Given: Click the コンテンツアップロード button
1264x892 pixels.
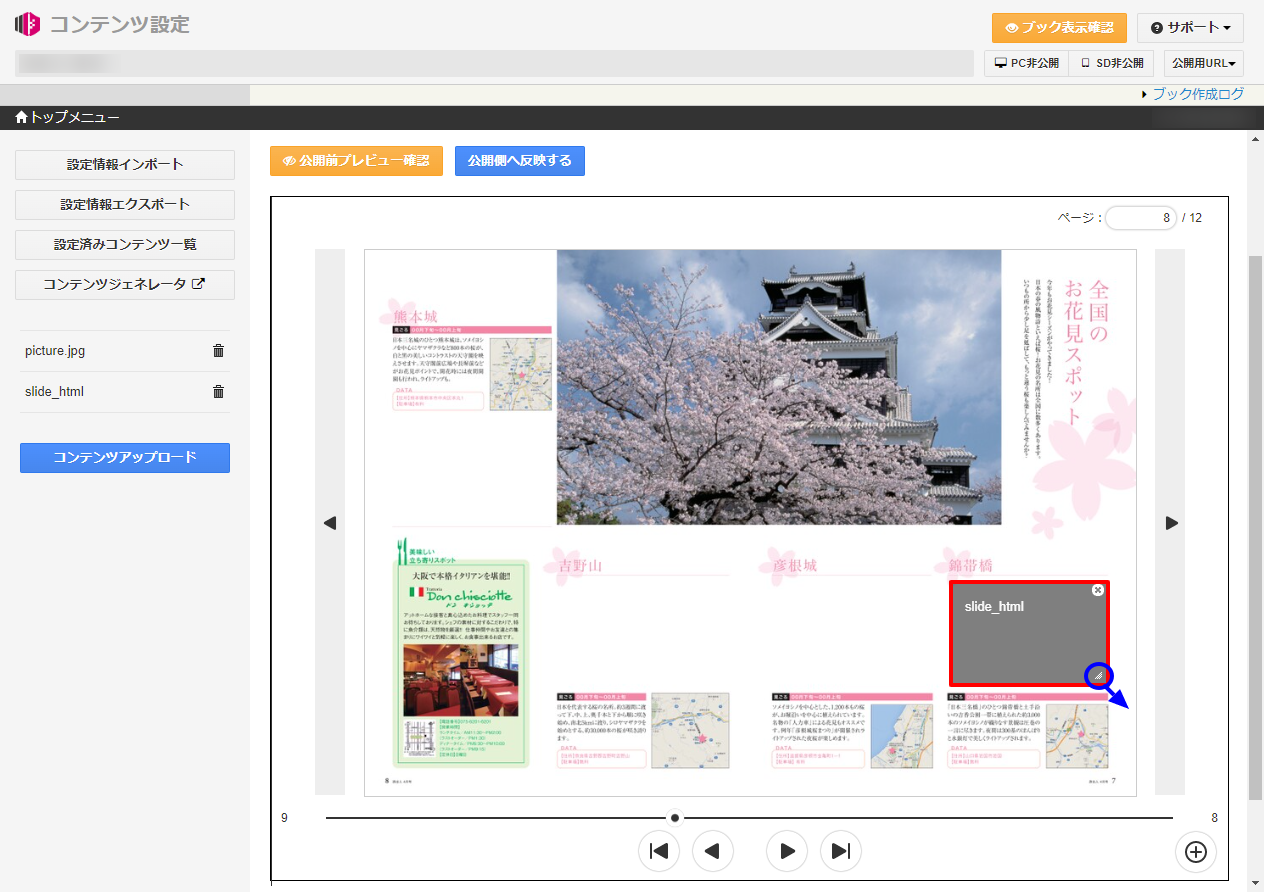Looking at the screenshot, I should click(x=125, y=457).
